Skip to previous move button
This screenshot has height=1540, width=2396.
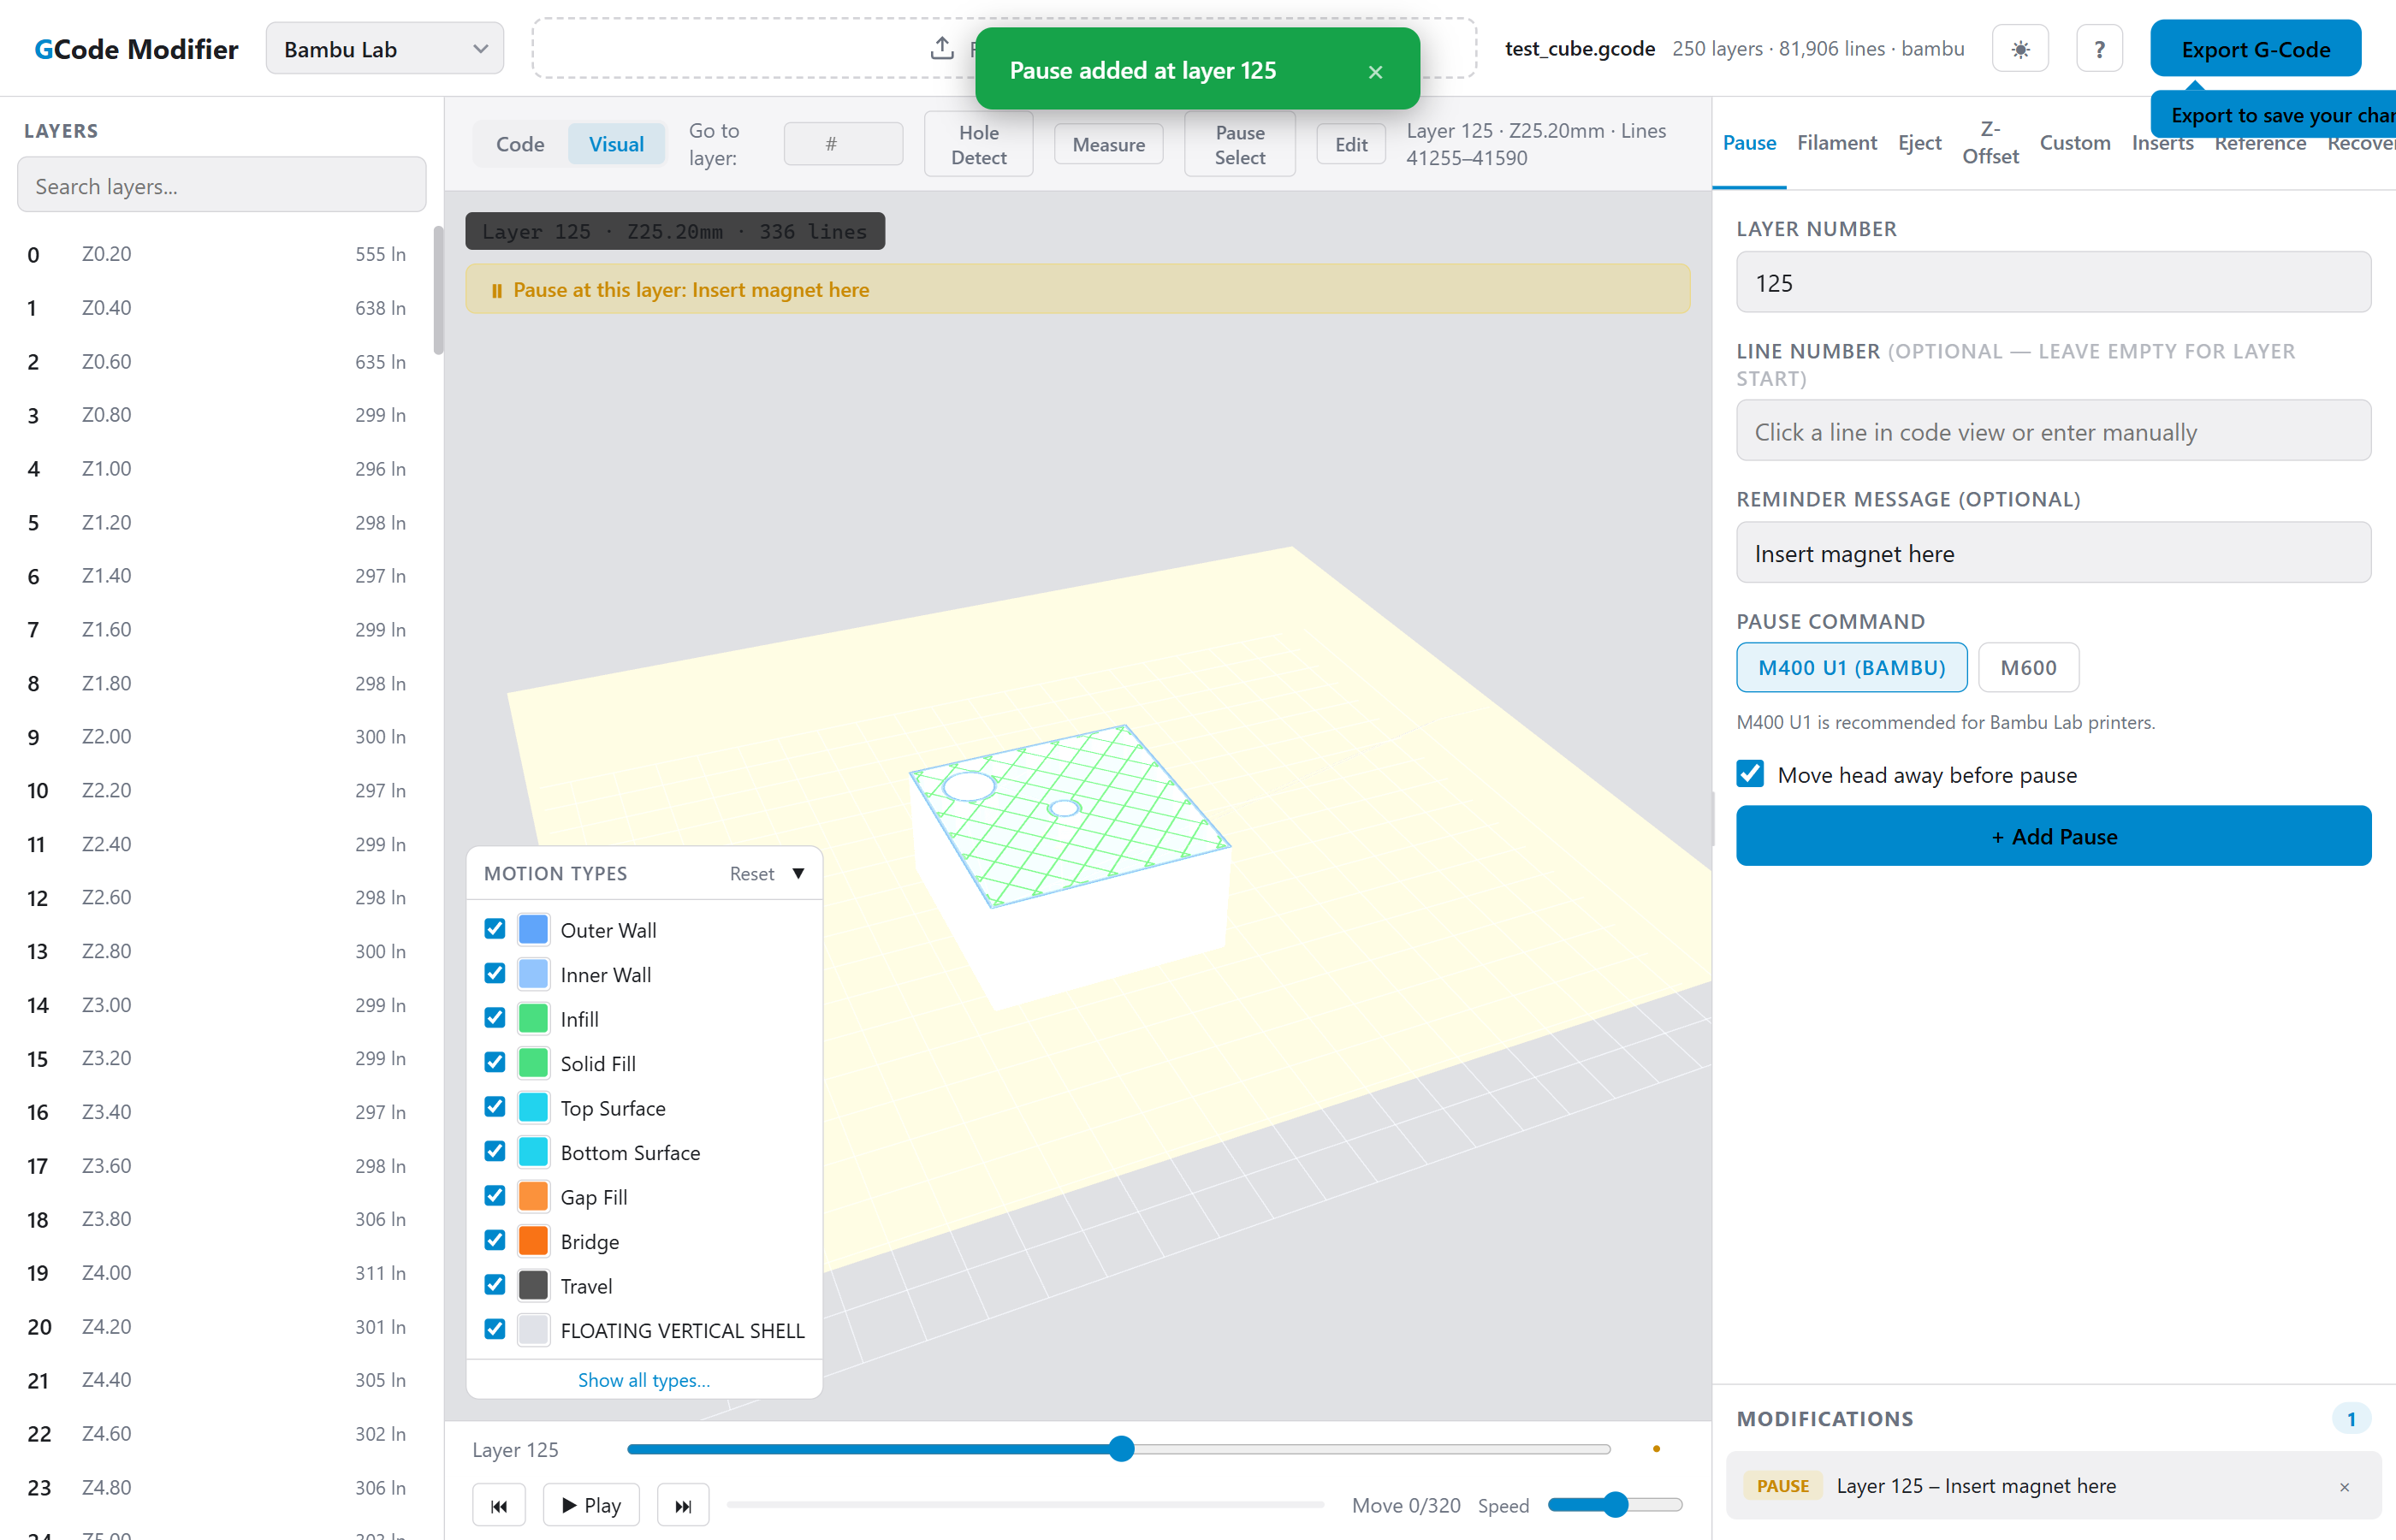[x=499, y=1505]
